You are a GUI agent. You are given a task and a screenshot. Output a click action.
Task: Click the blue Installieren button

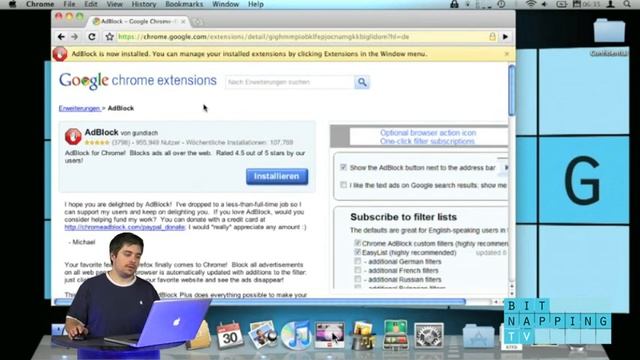click(x=277, y=176)
